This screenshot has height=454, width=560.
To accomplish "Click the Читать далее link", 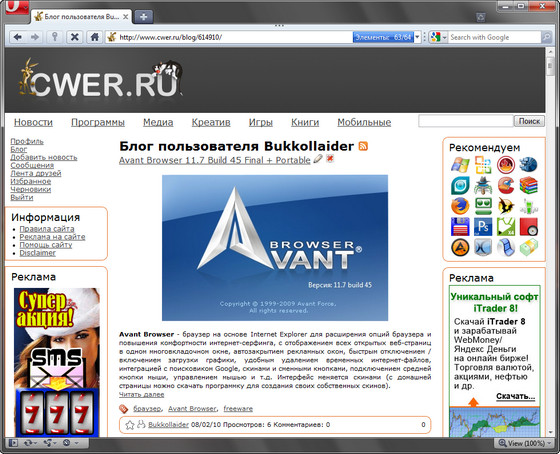I will 141,394.
